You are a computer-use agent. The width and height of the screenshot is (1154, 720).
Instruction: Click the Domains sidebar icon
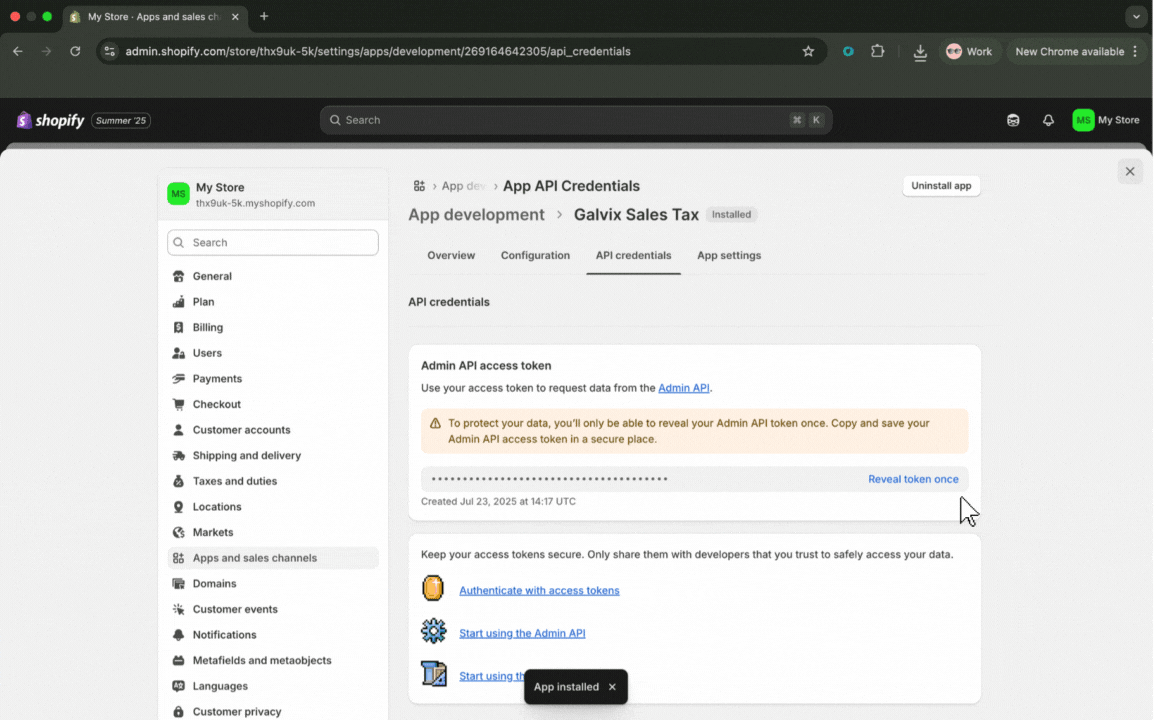point(178,584)
